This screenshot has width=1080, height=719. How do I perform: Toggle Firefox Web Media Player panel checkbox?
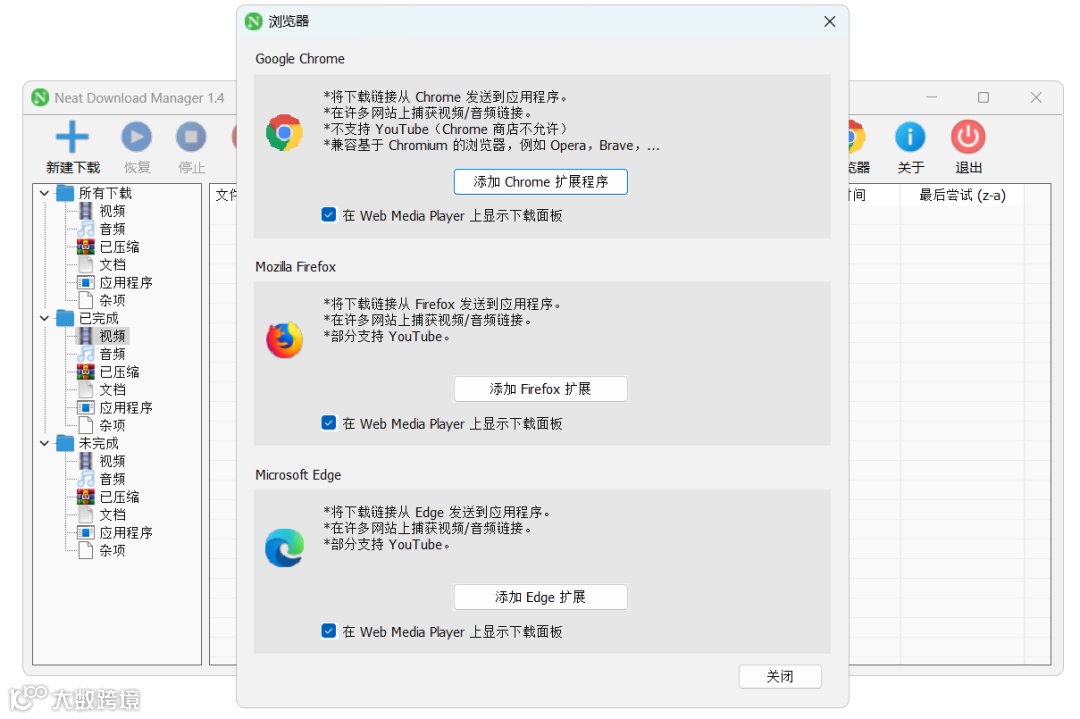pyautogui.click(x=329, y=423)
